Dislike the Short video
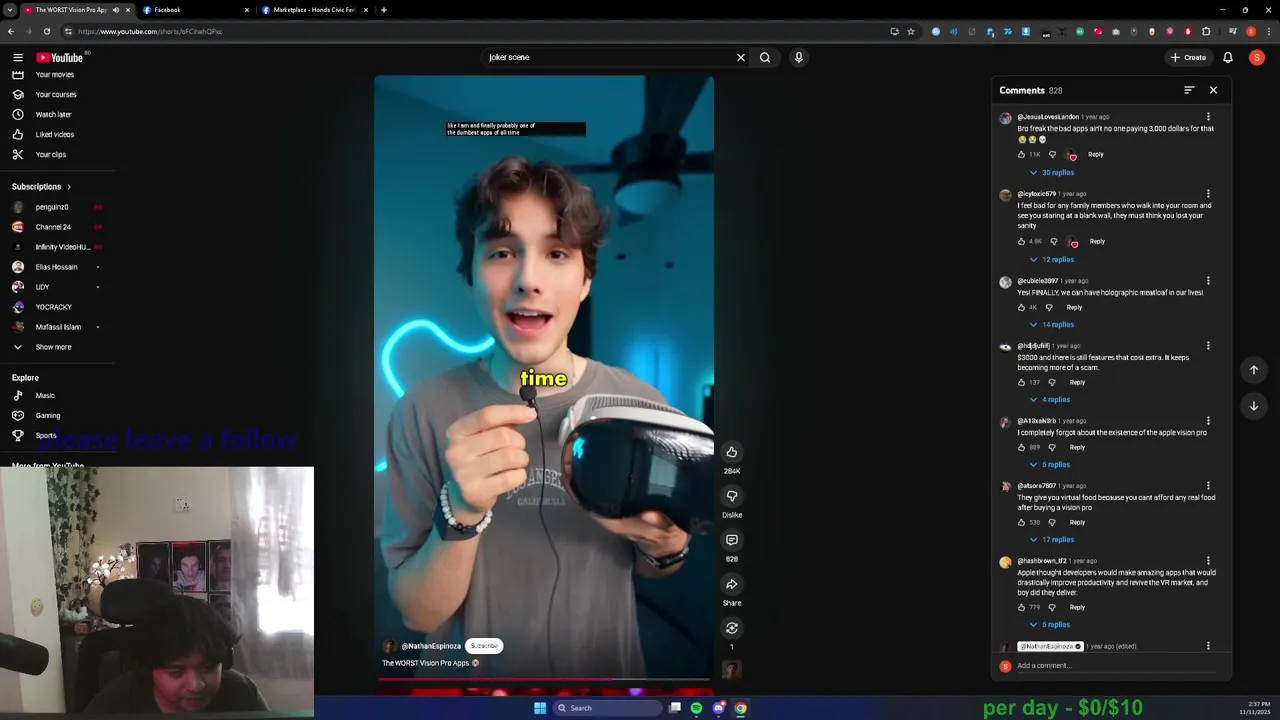 point(732,496)
